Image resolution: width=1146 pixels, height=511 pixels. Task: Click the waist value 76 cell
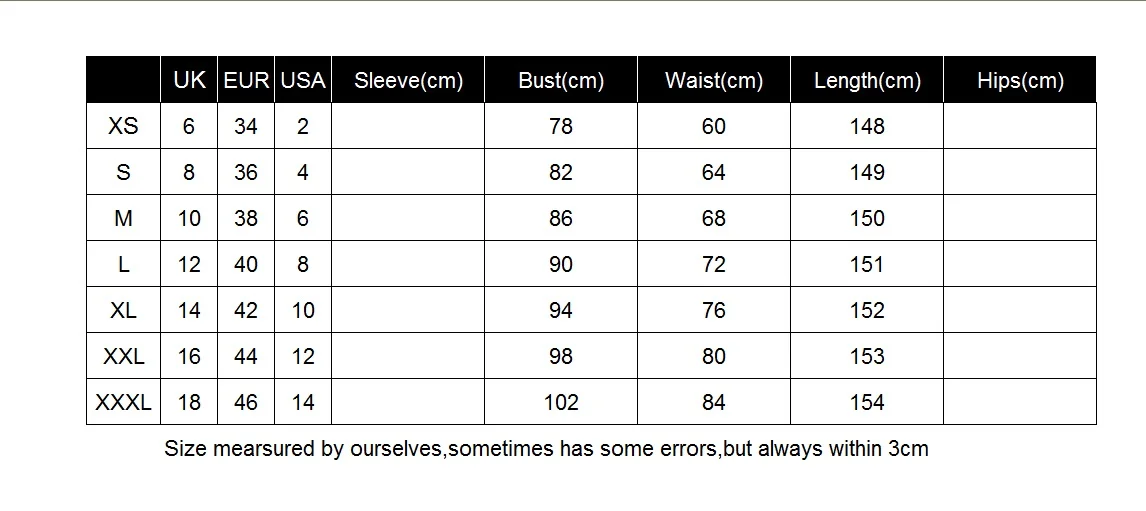click(714, 310)
